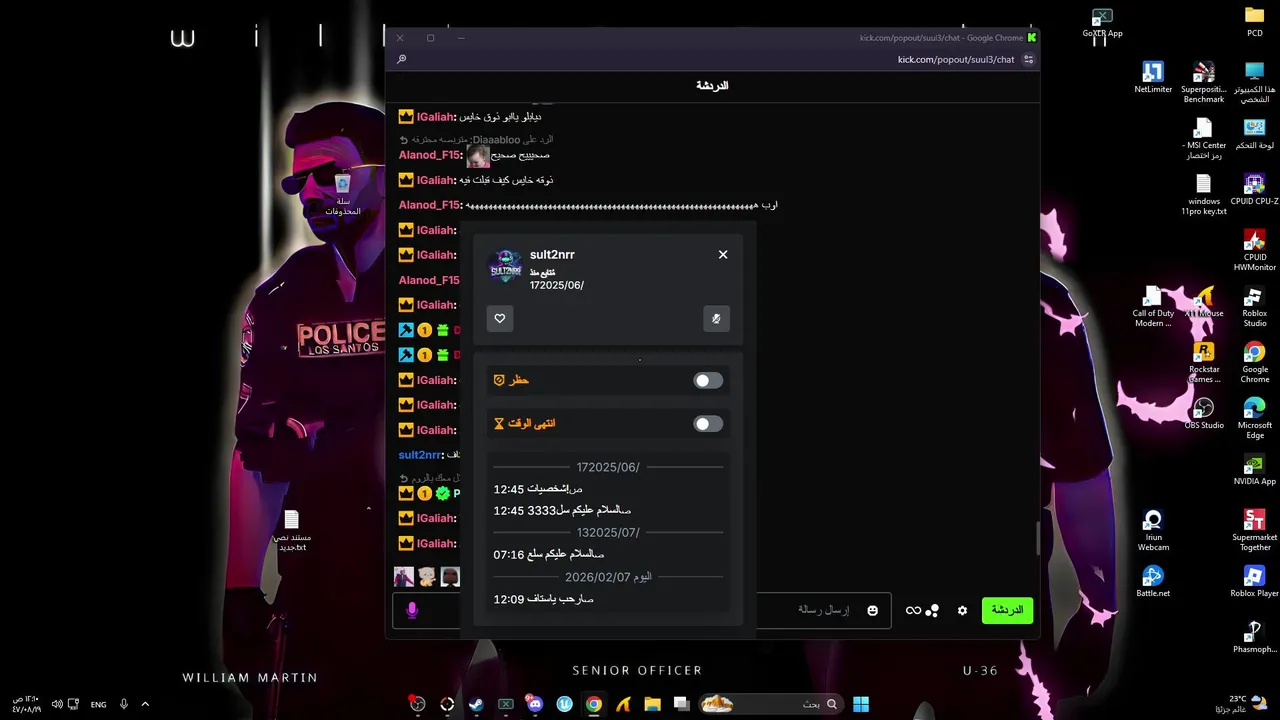Click the Chrome site settings icon in address bar
Viewport: 1280px width, 720px height.
click(1028, 59)
